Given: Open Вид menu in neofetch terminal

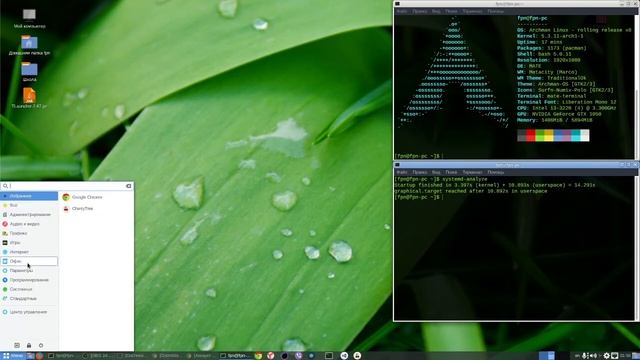Looking at the screenshot, I should click(x=436, y=11).
